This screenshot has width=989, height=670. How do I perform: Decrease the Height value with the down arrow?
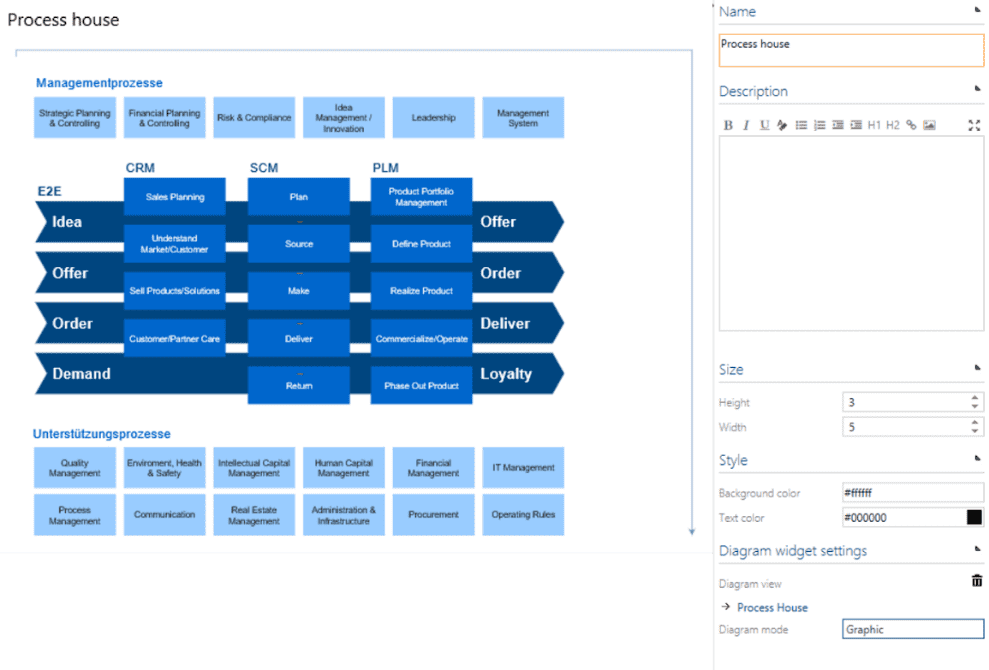pos(974,406)
